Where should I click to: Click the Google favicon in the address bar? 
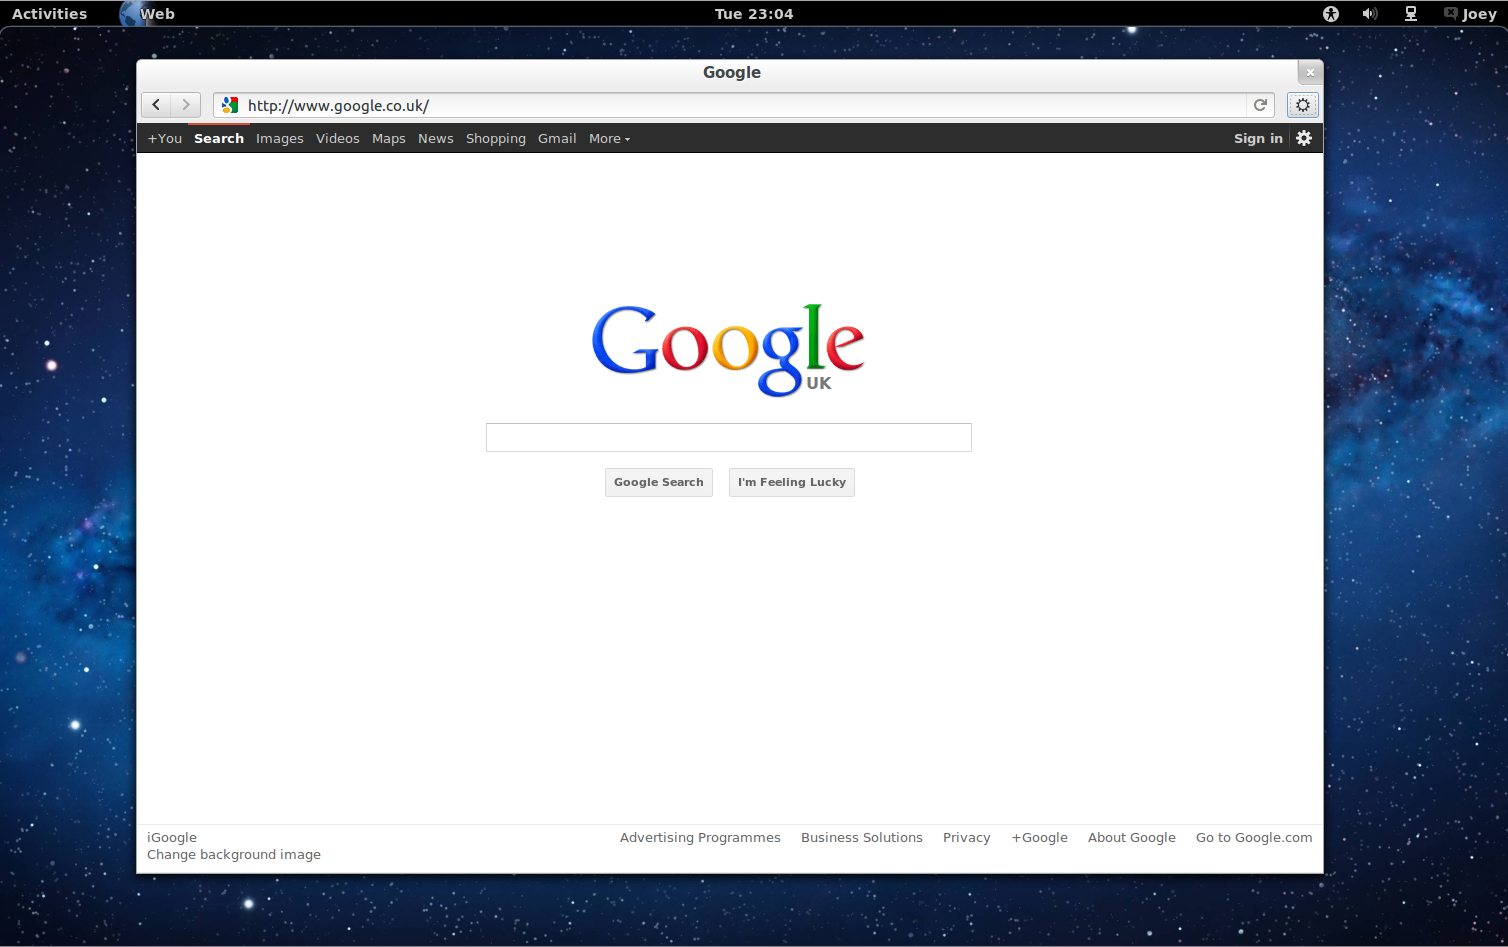point(229,104)
